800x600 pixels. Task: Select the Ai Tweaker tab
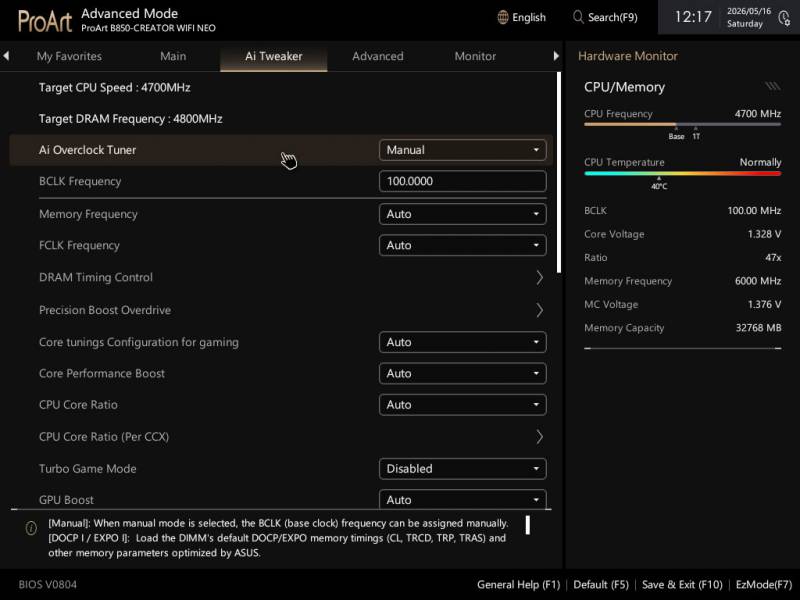click(273, 56)
